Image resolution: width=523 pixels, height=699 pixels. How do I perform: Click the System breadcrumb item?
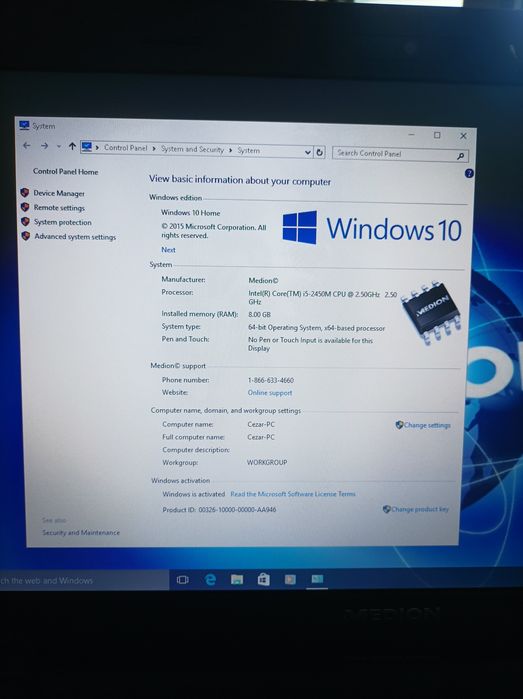pos(248,151)
